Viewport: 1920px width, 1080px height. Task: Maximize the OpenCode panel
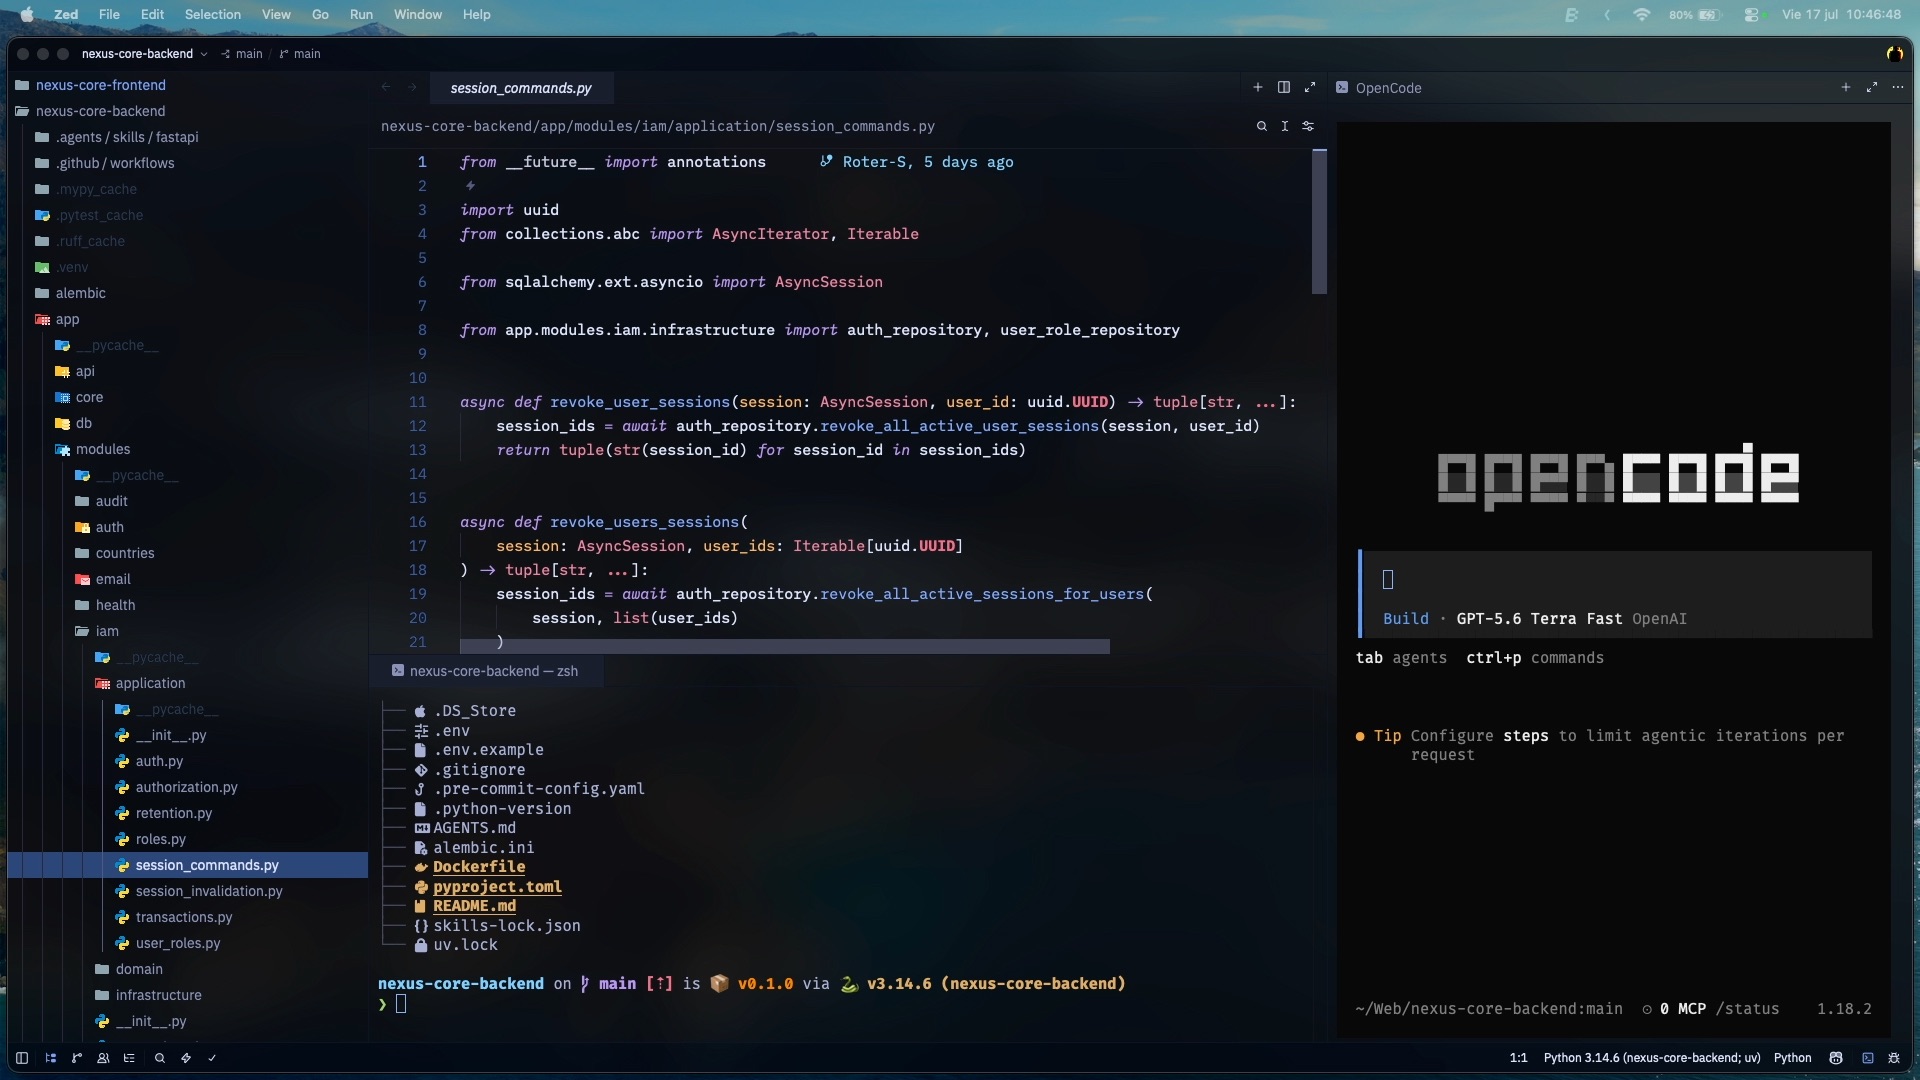(x=1872, y=88)
